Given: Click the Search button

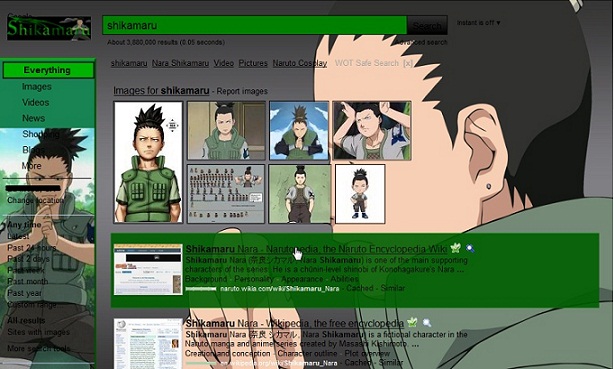Looking at the screenshot, I should tap(427, 25).
